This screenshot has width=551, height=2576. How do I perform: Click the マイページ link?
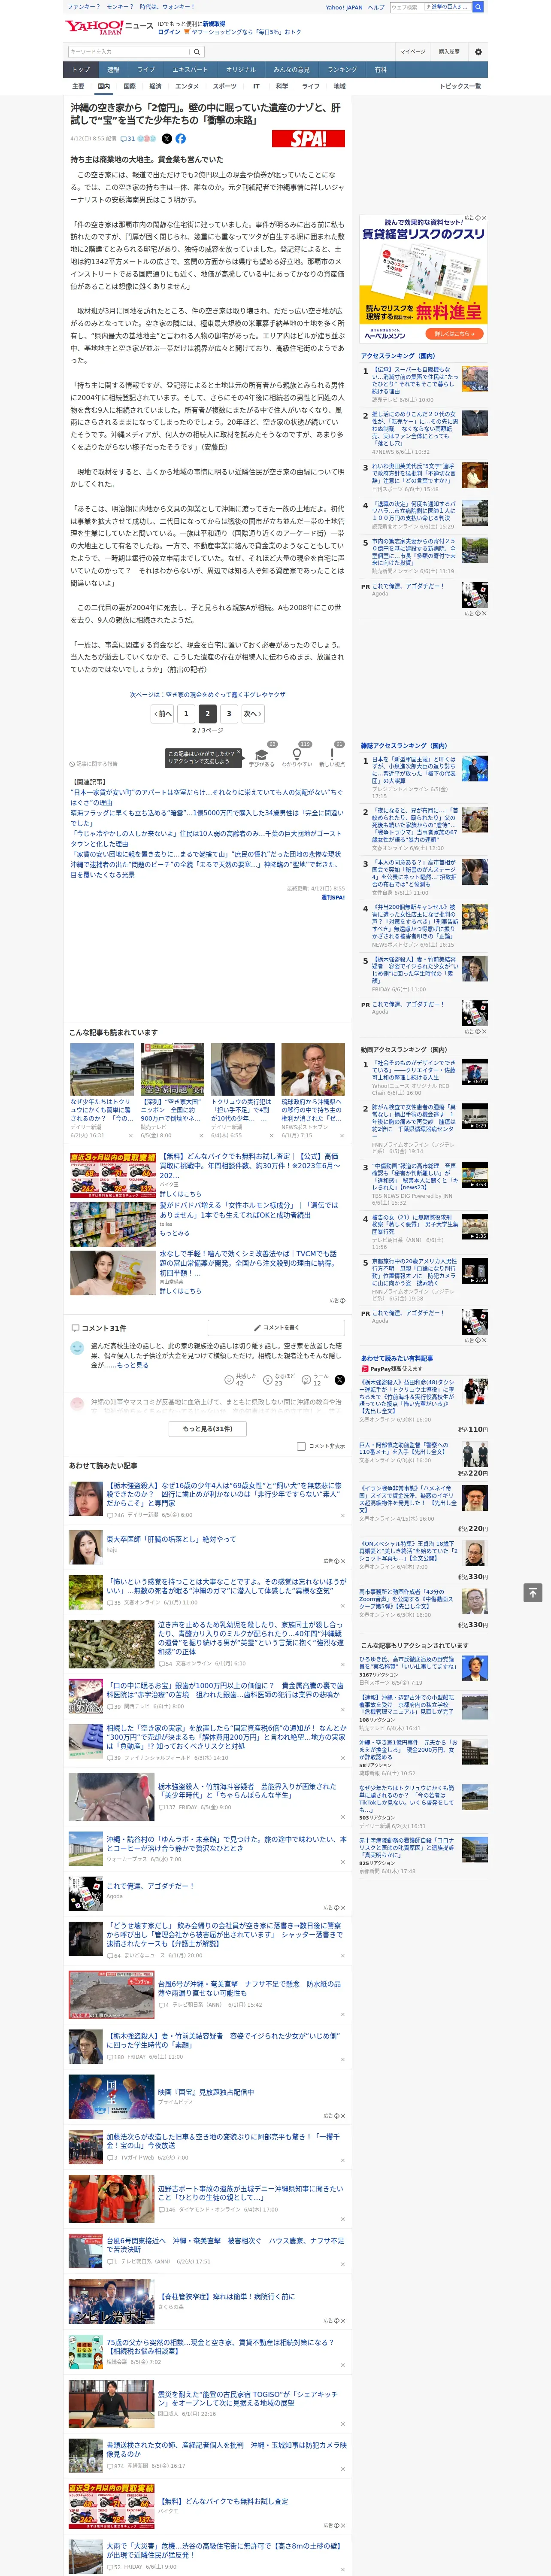[x=412, y=51]
